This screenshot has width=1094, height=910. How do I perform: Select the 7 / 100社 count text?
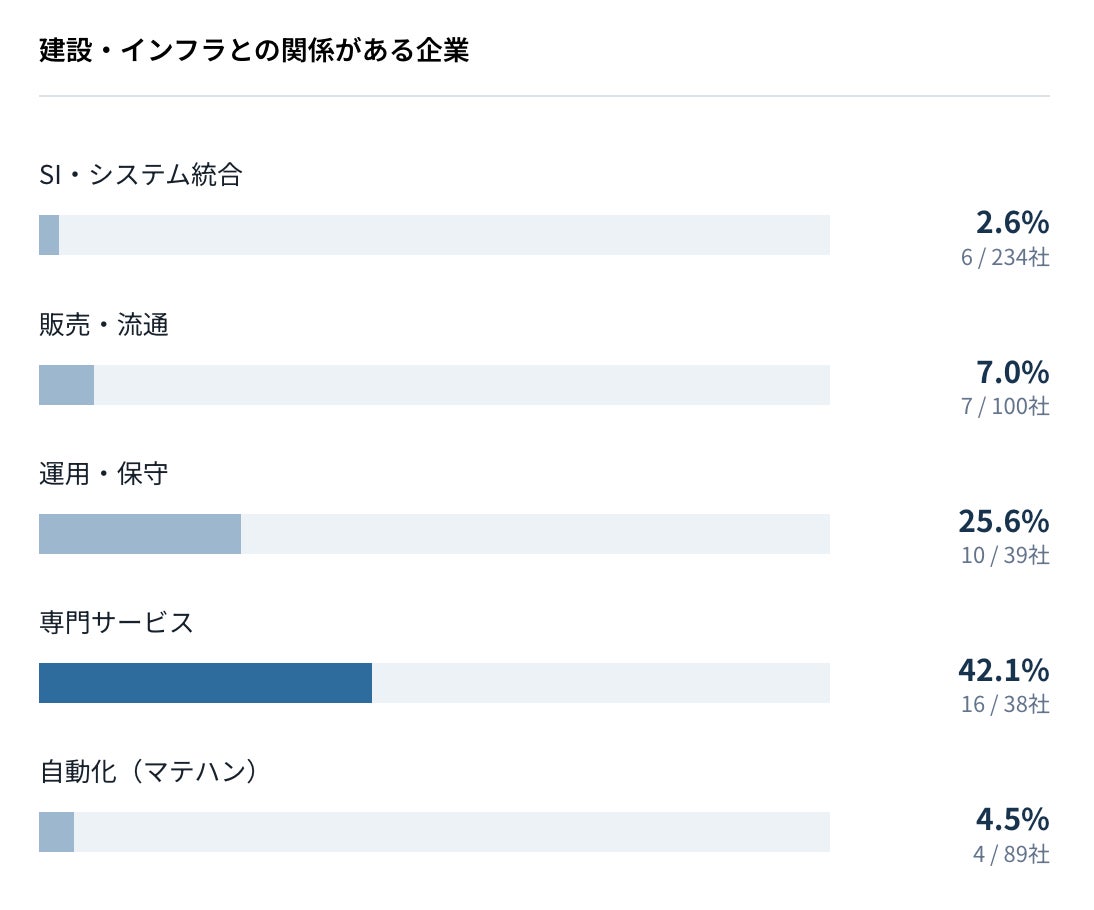1005,406
